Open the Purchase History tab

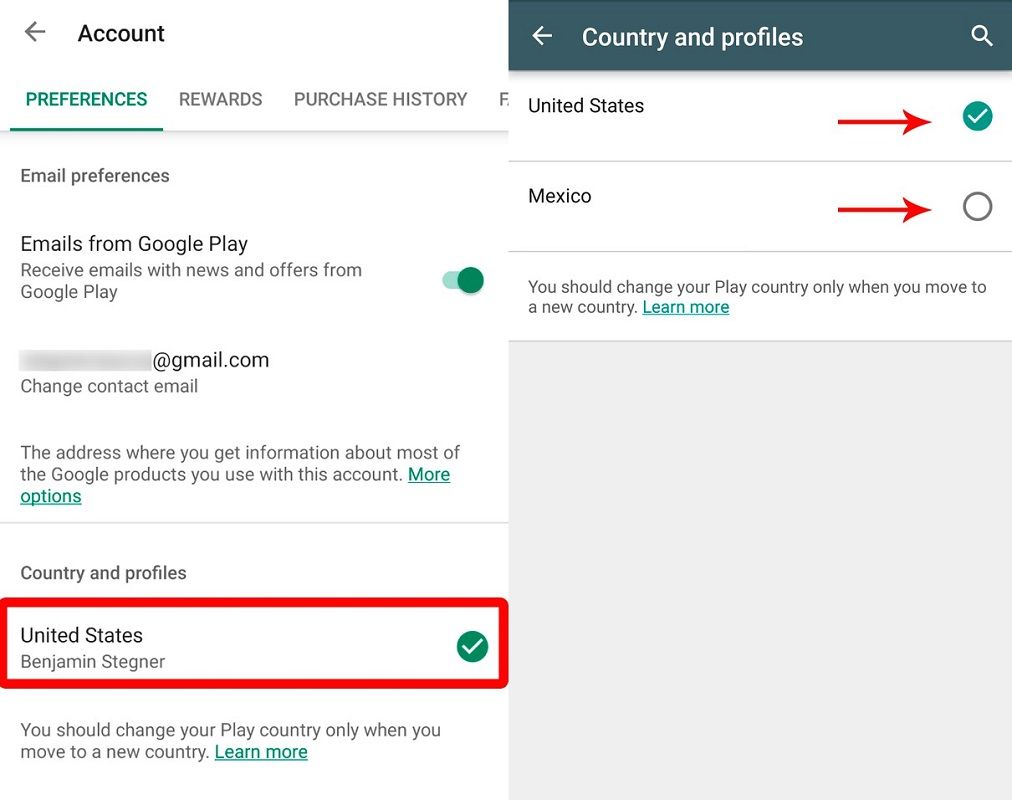coord(380,99)
